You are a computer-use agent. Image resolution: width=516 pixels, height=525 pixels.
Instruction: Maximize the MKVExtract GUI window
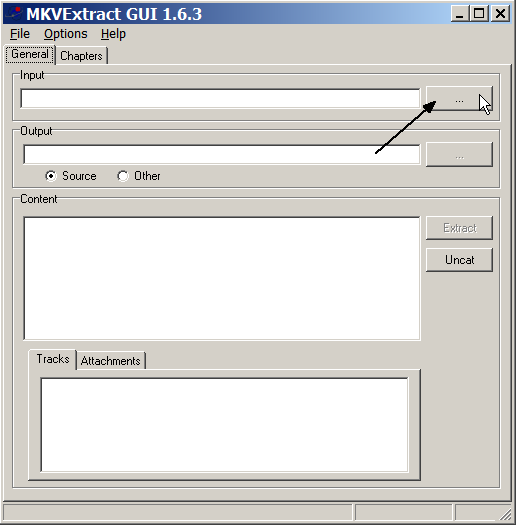pyautogui.click(x=479, y=14)
